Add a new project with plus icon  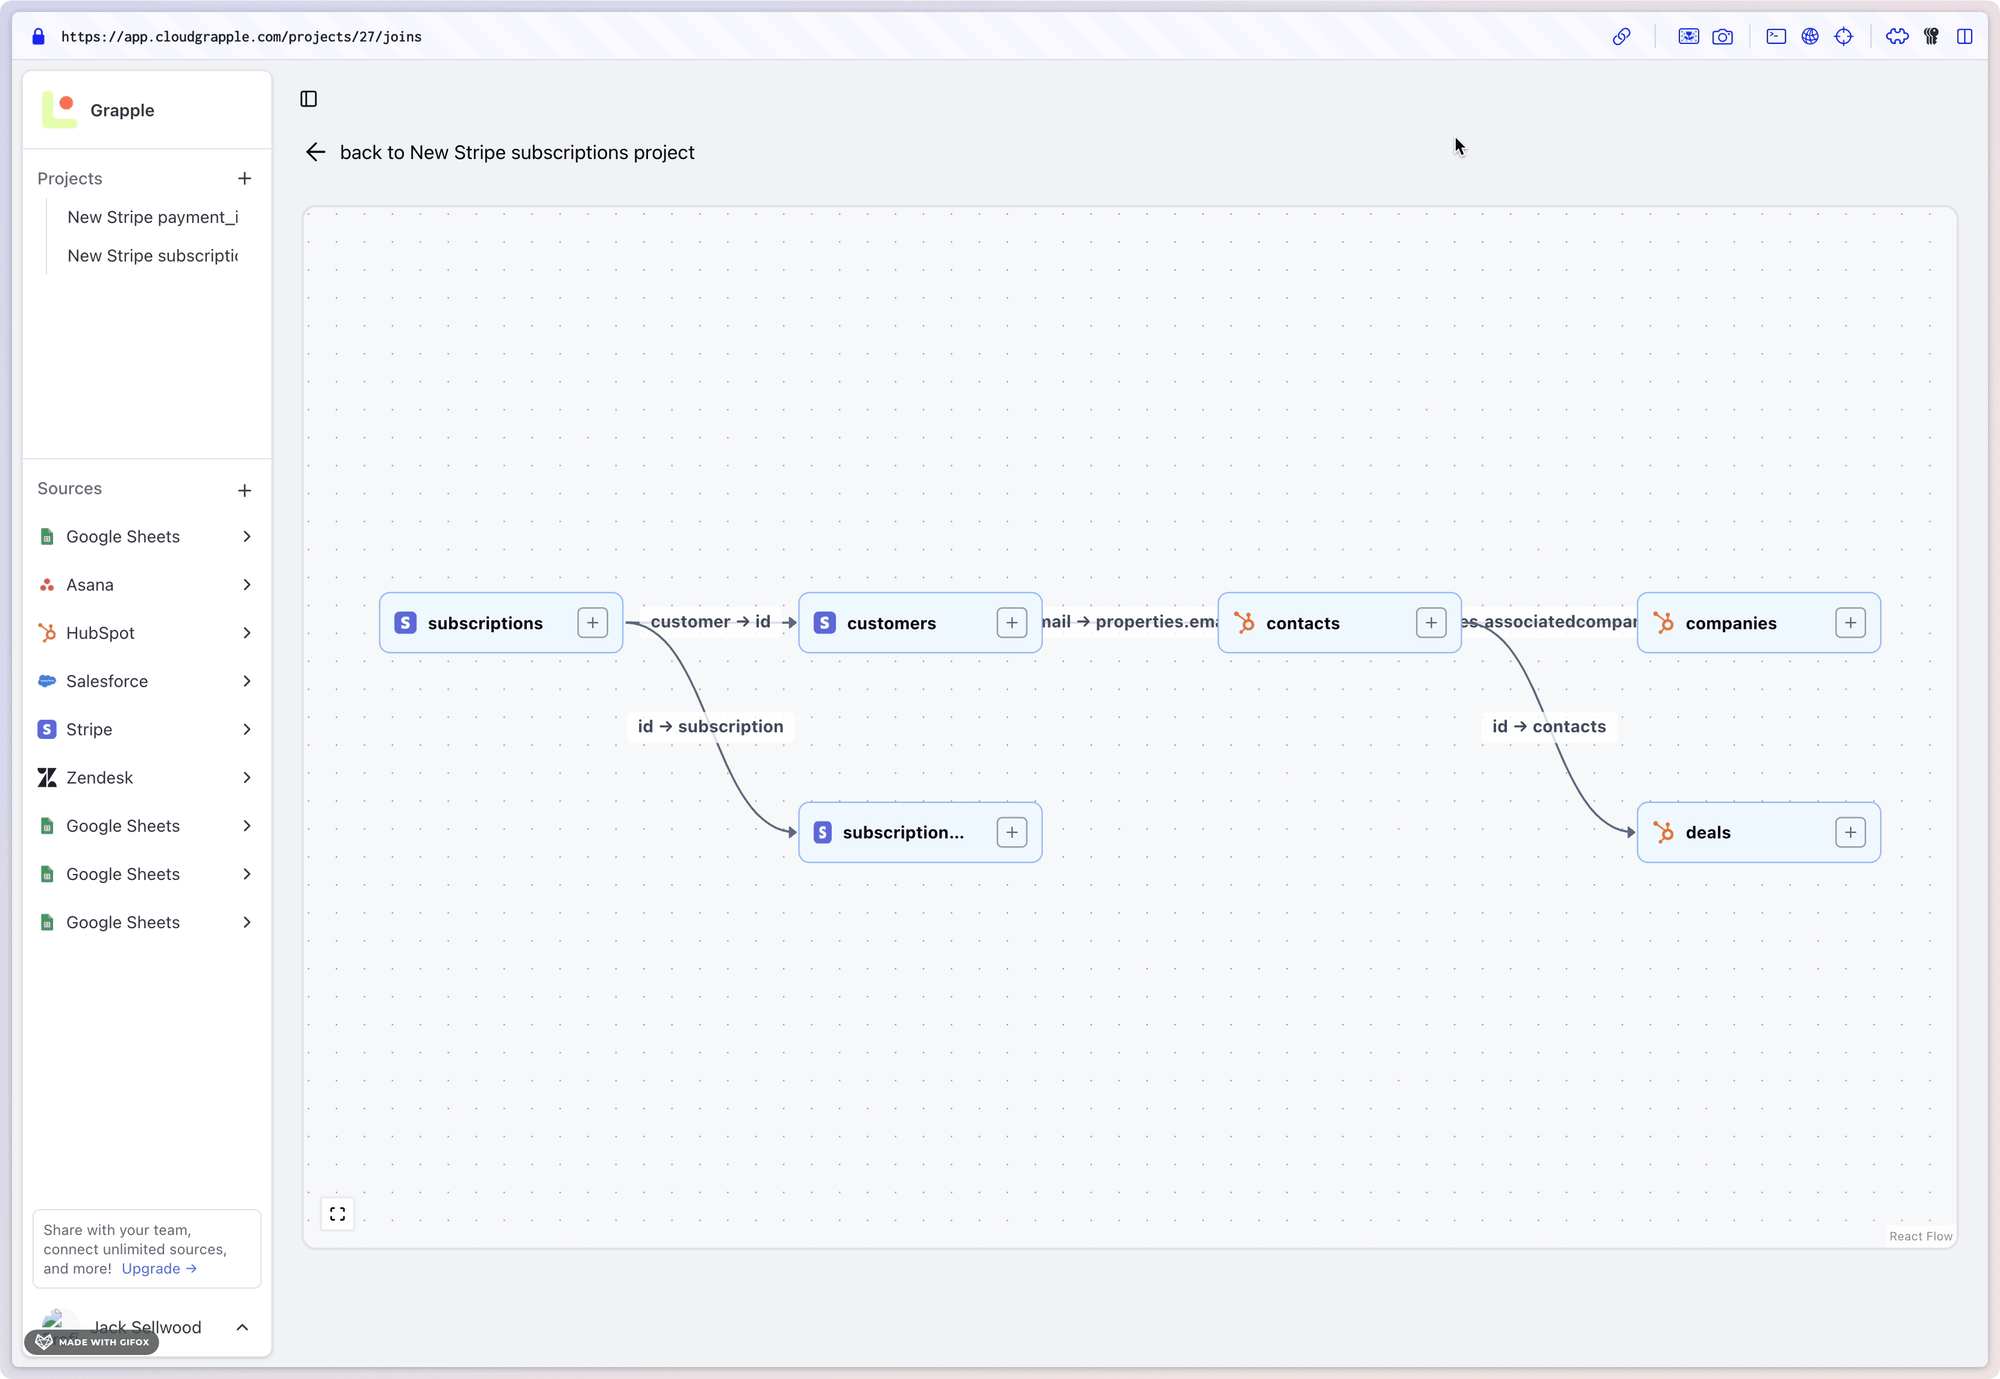tap(245, 179)
